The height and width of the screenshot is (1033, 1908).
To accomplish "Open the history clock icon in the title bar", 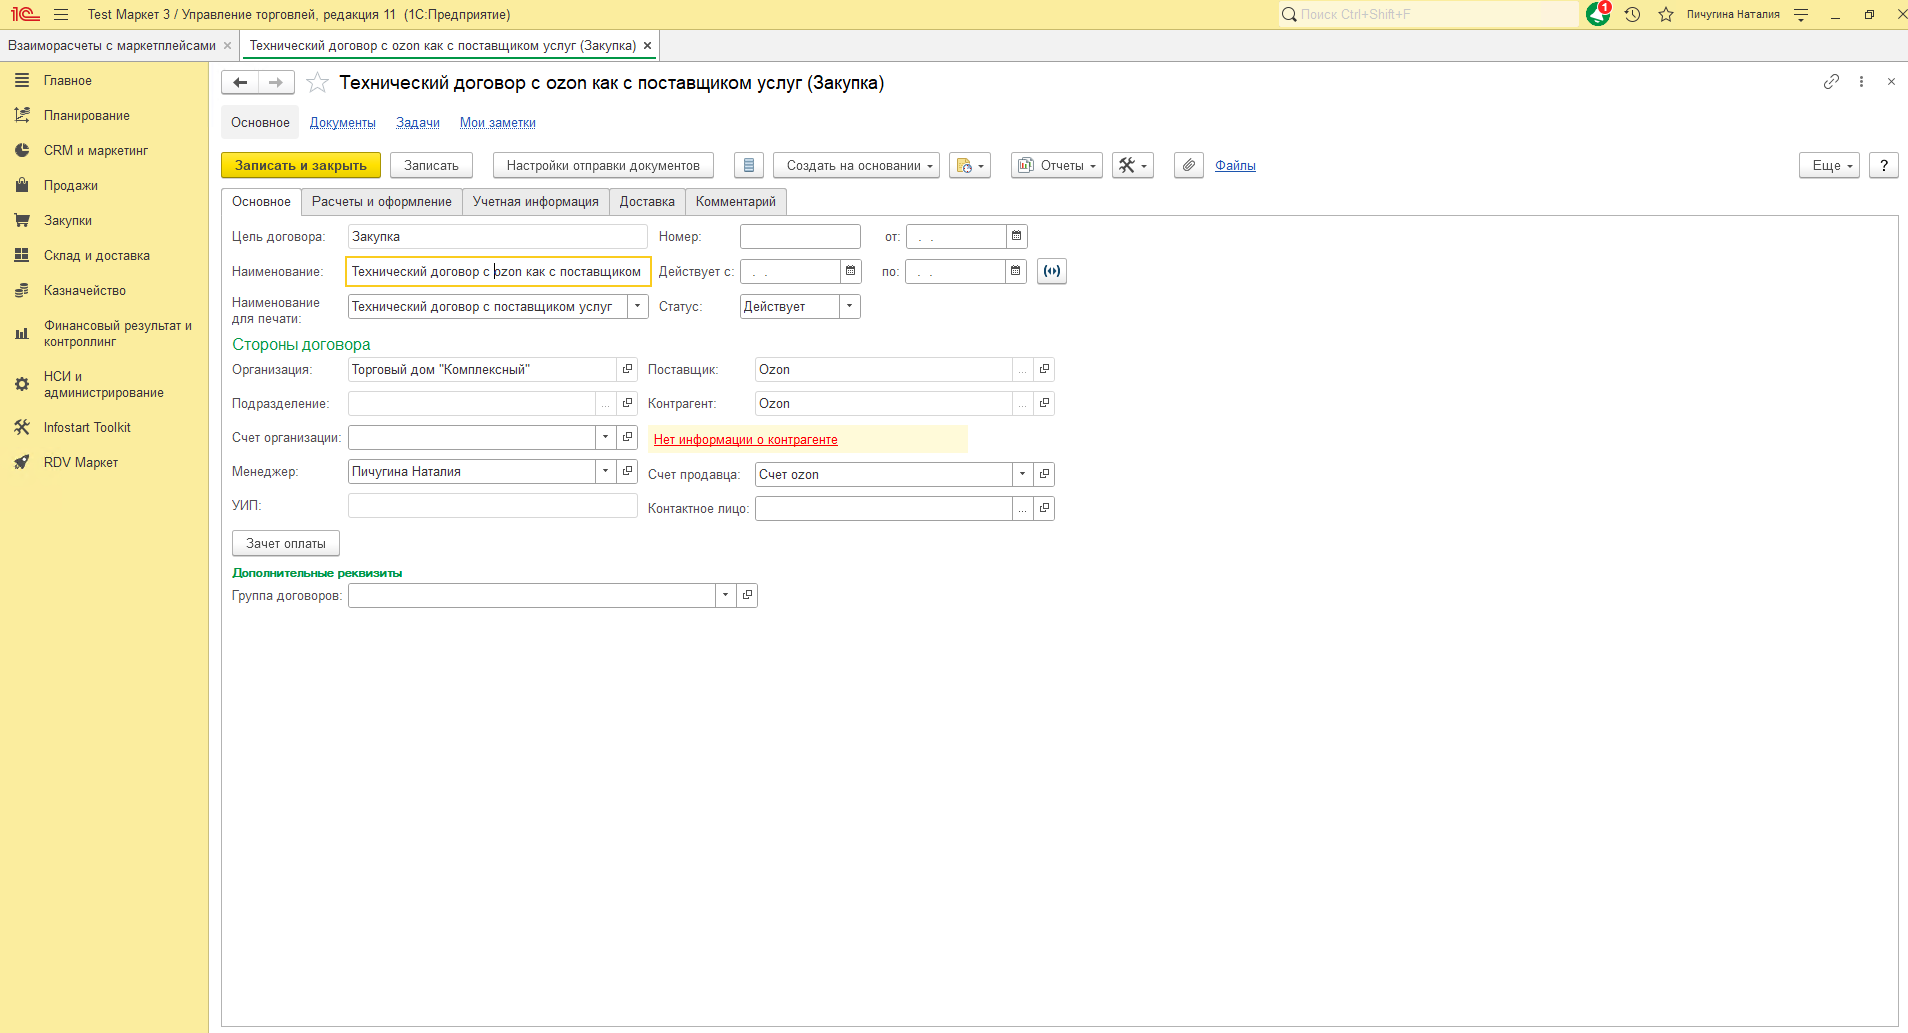I will tap(1632, 15).
